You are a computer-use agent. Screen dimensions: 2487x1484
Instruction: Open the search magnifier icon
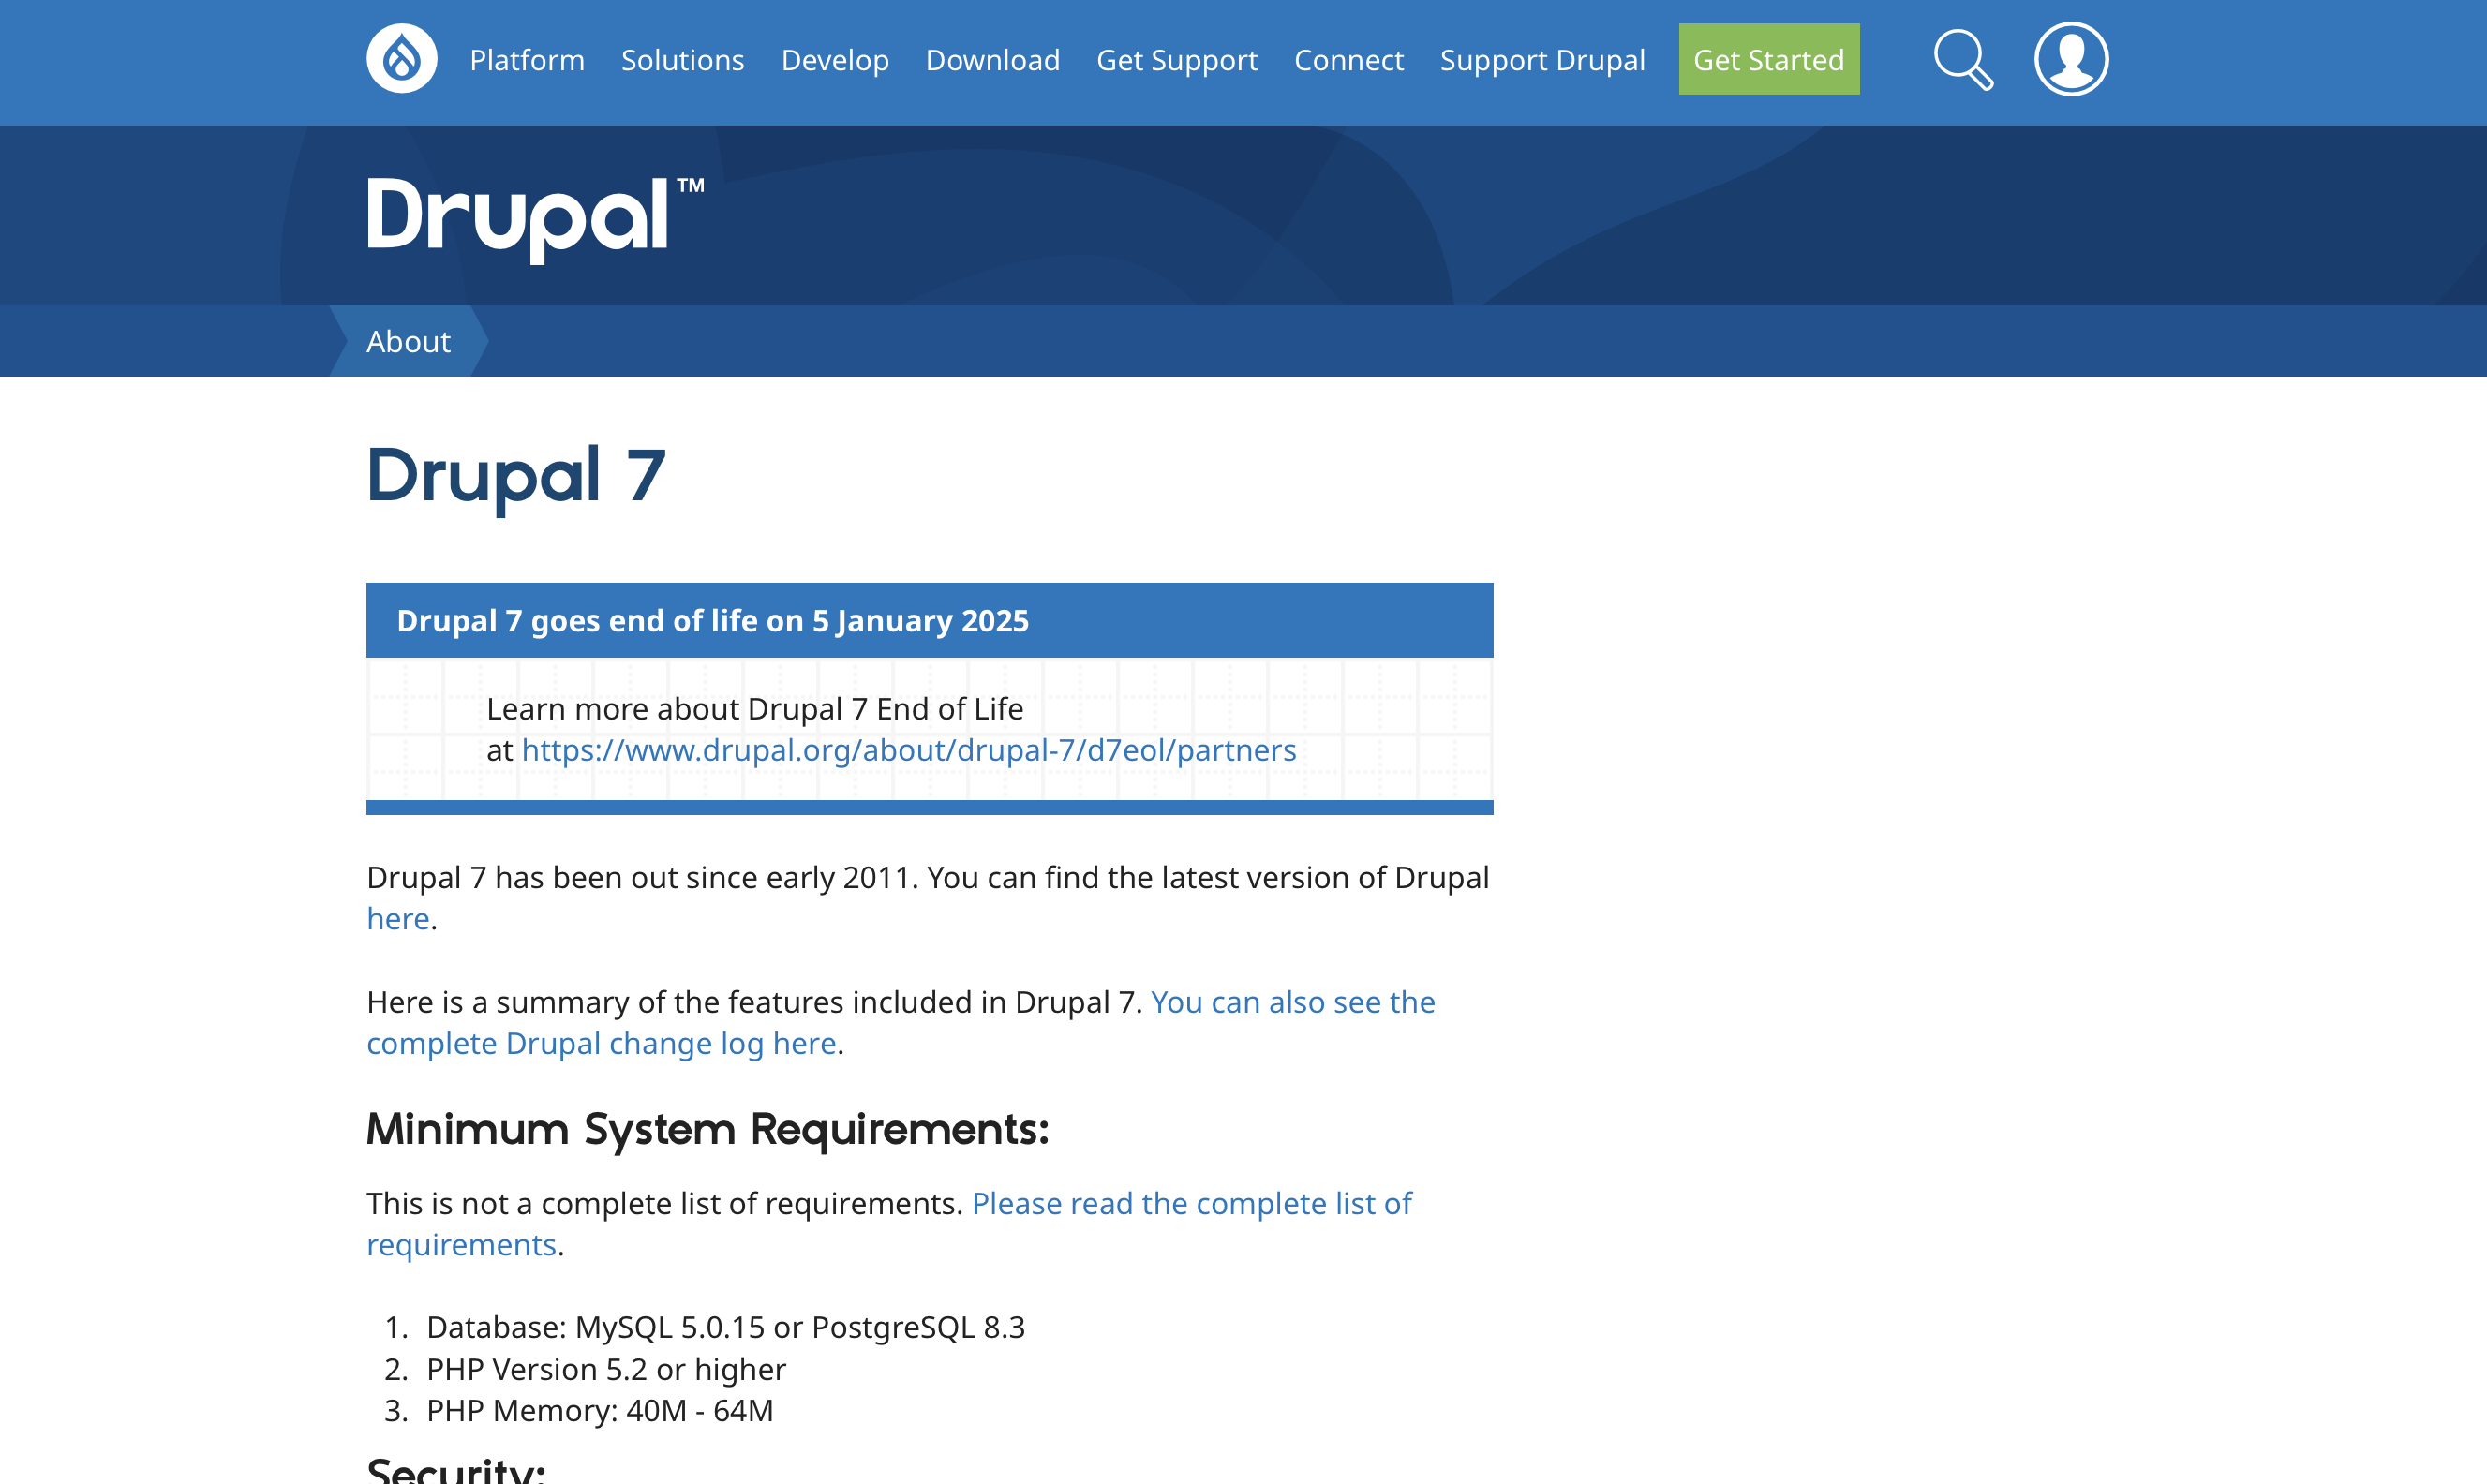(x=1963, y=60)
